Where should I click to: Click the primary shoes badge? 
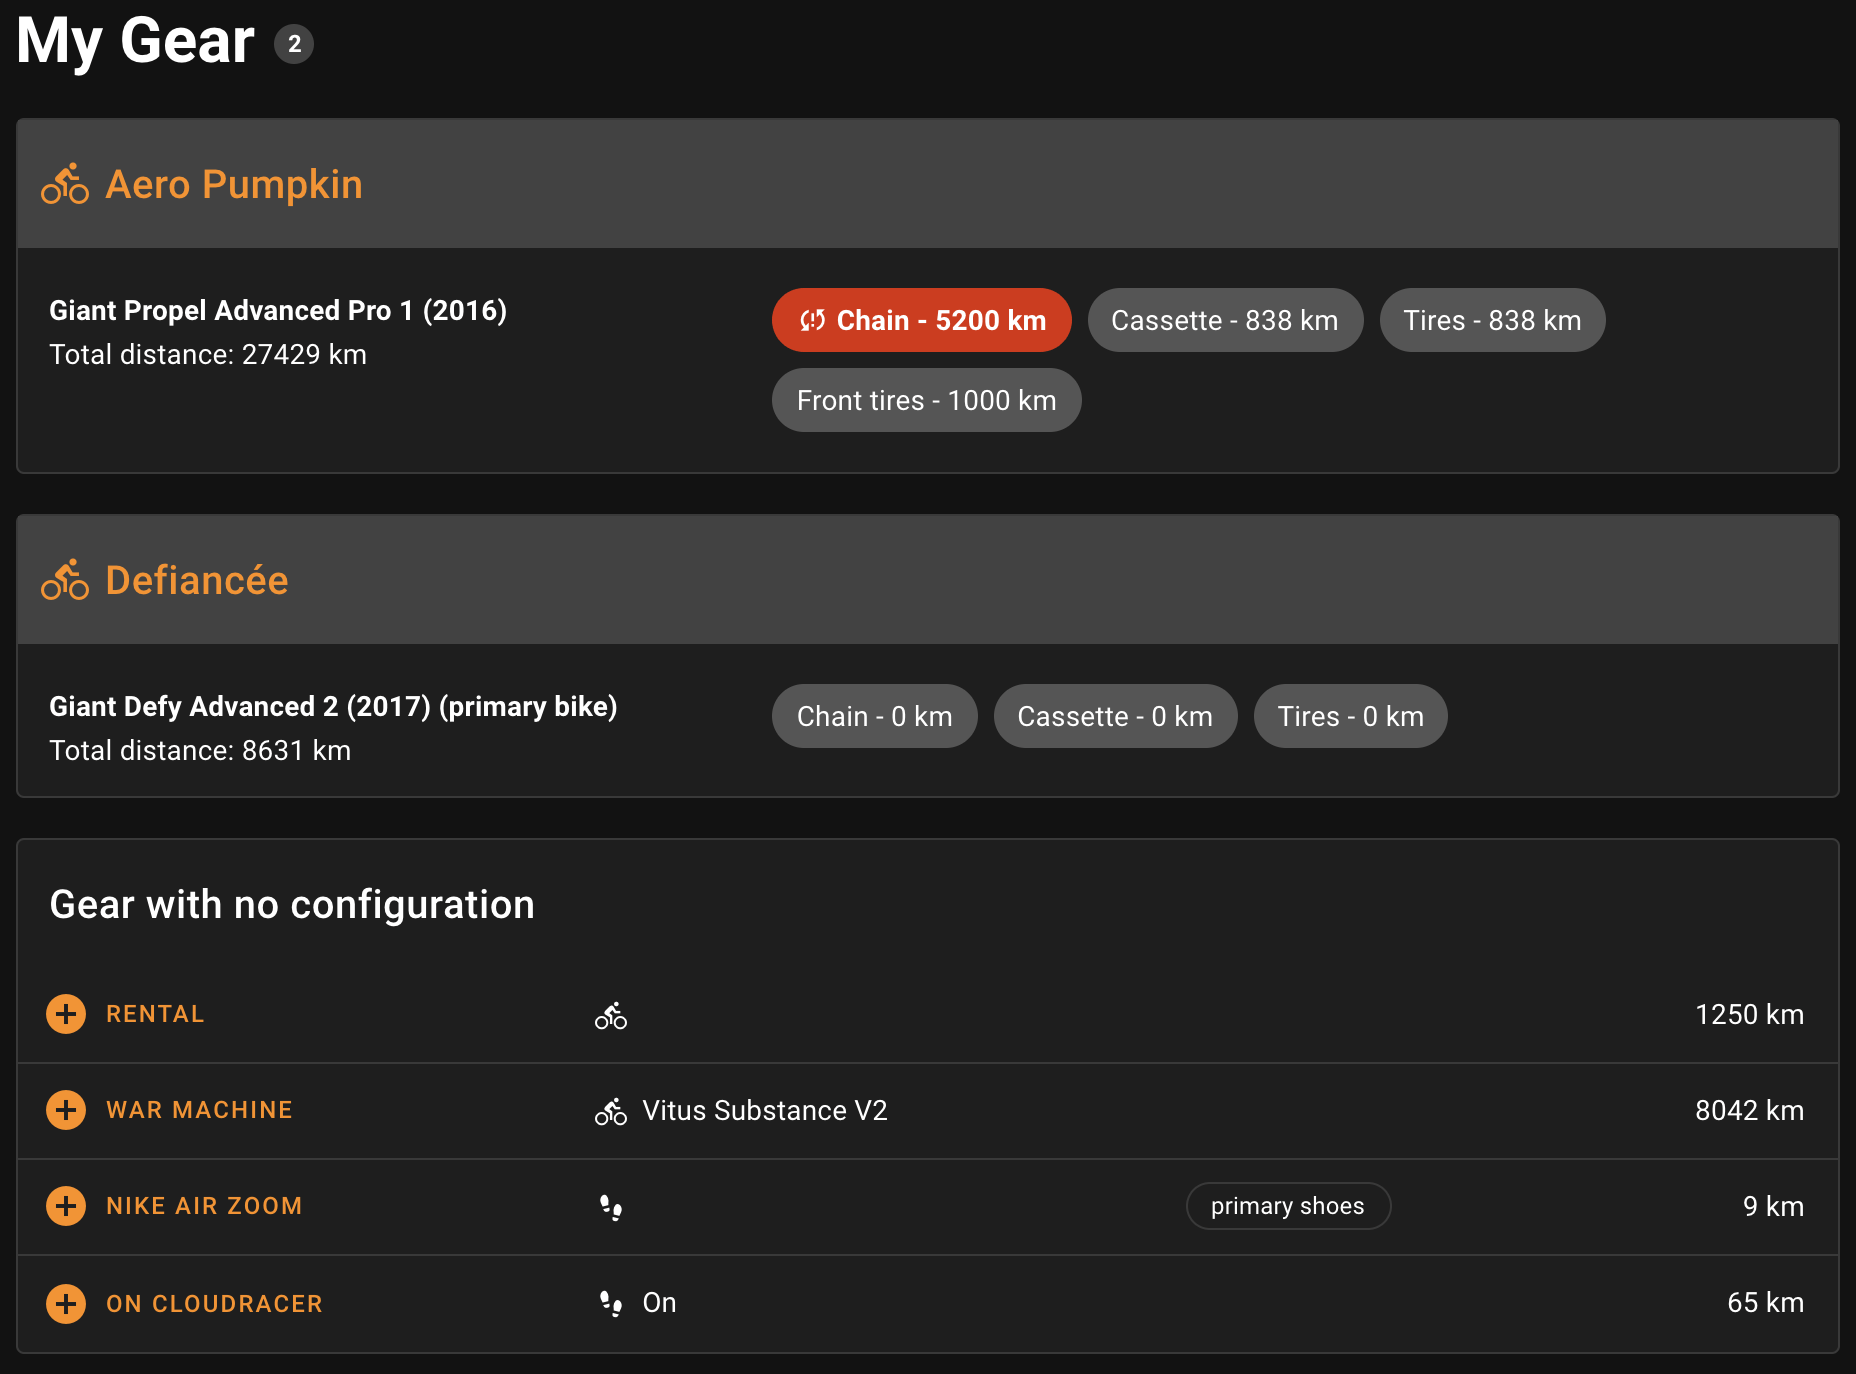click(x=1288, y=1206)
